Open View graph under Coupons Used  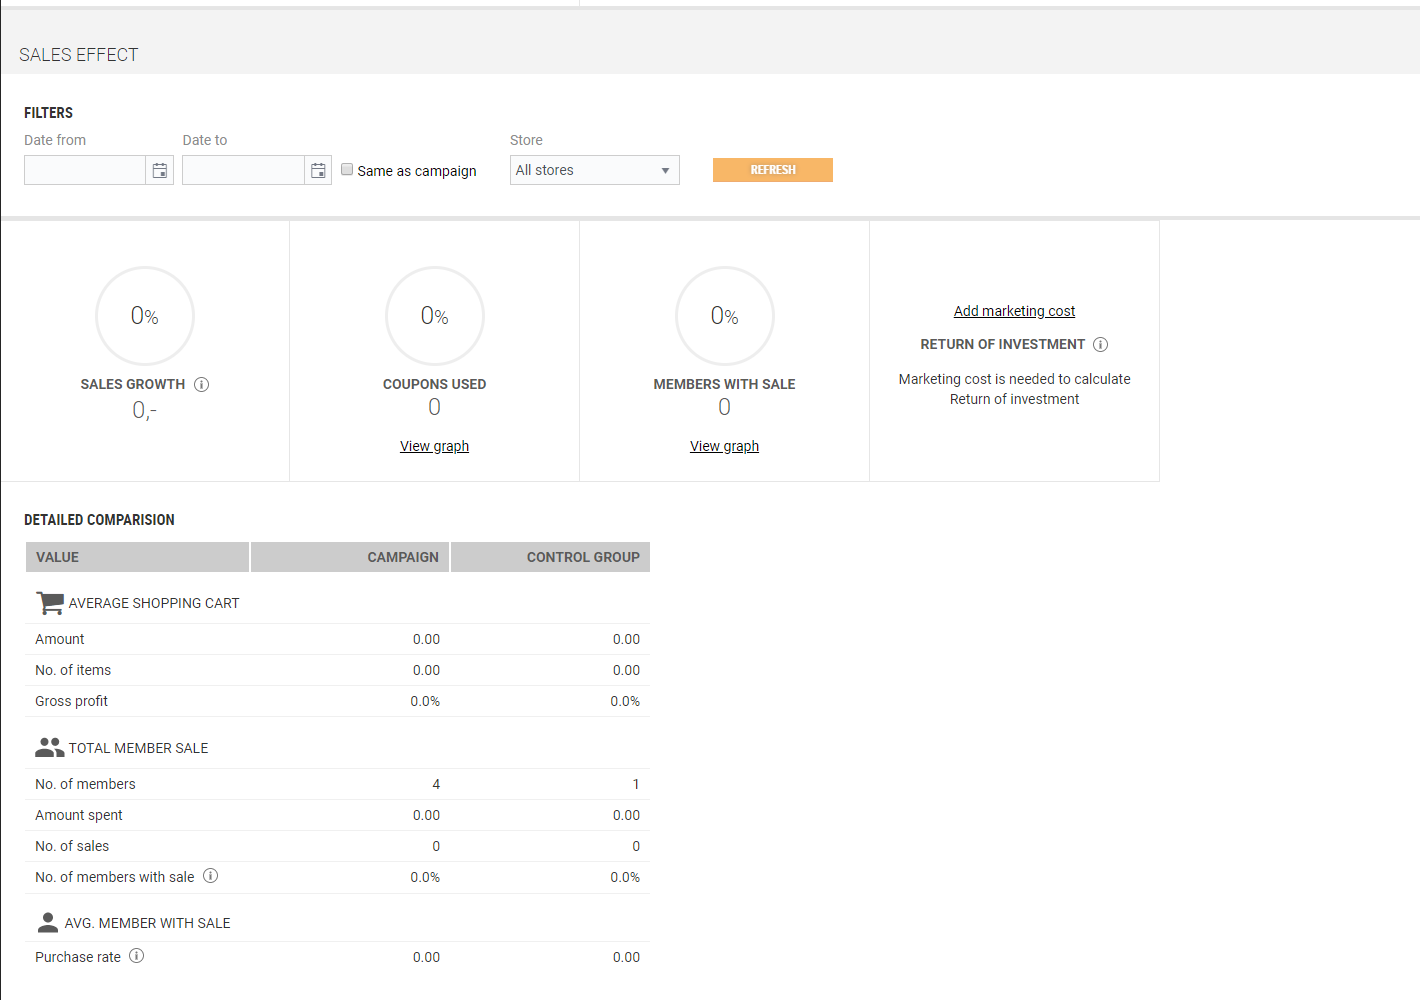coord(434,446)
